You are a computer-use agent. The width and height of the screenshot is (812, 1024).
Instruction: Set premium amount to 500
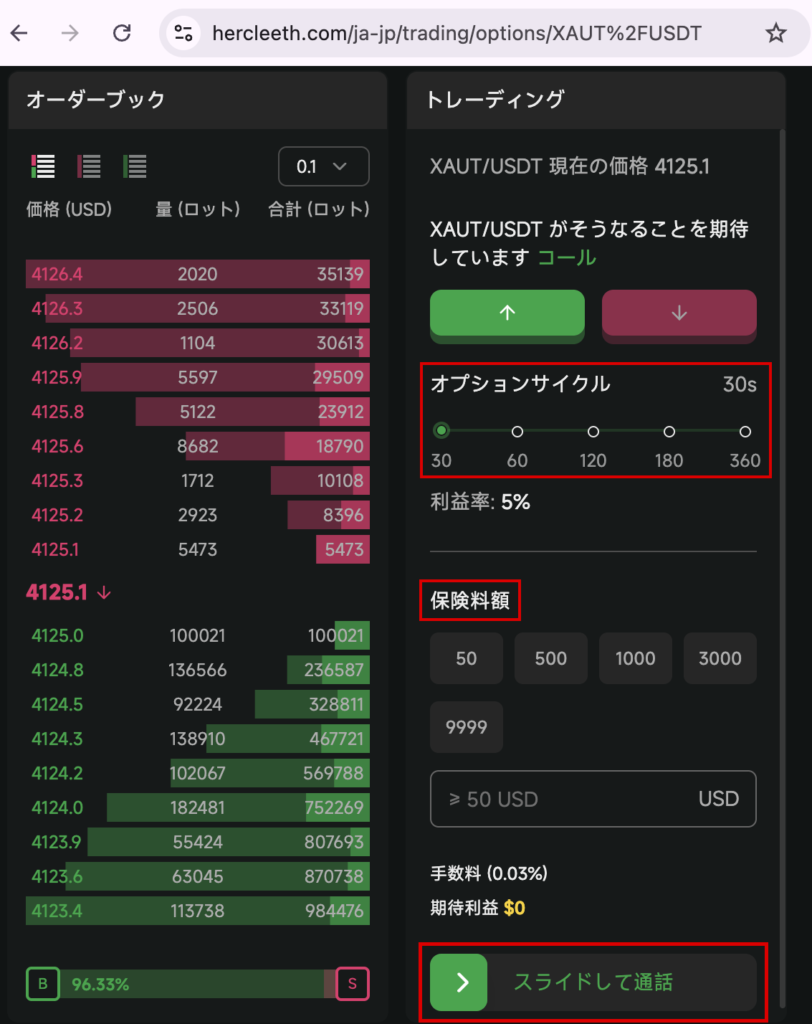[551, 658]
